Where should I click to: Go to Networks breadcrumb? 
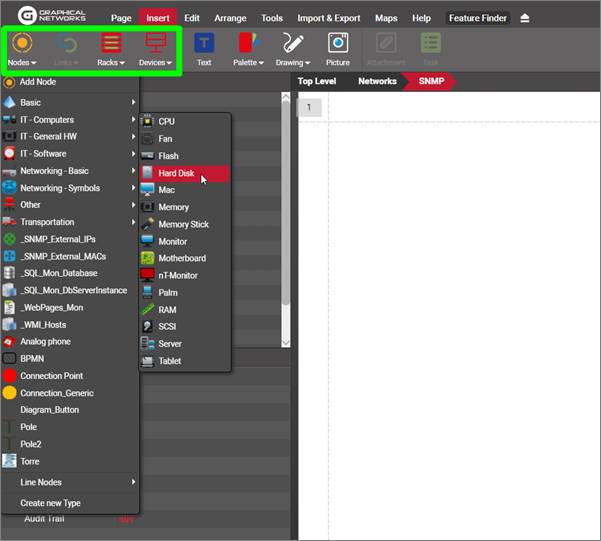[x=377, y=81]
